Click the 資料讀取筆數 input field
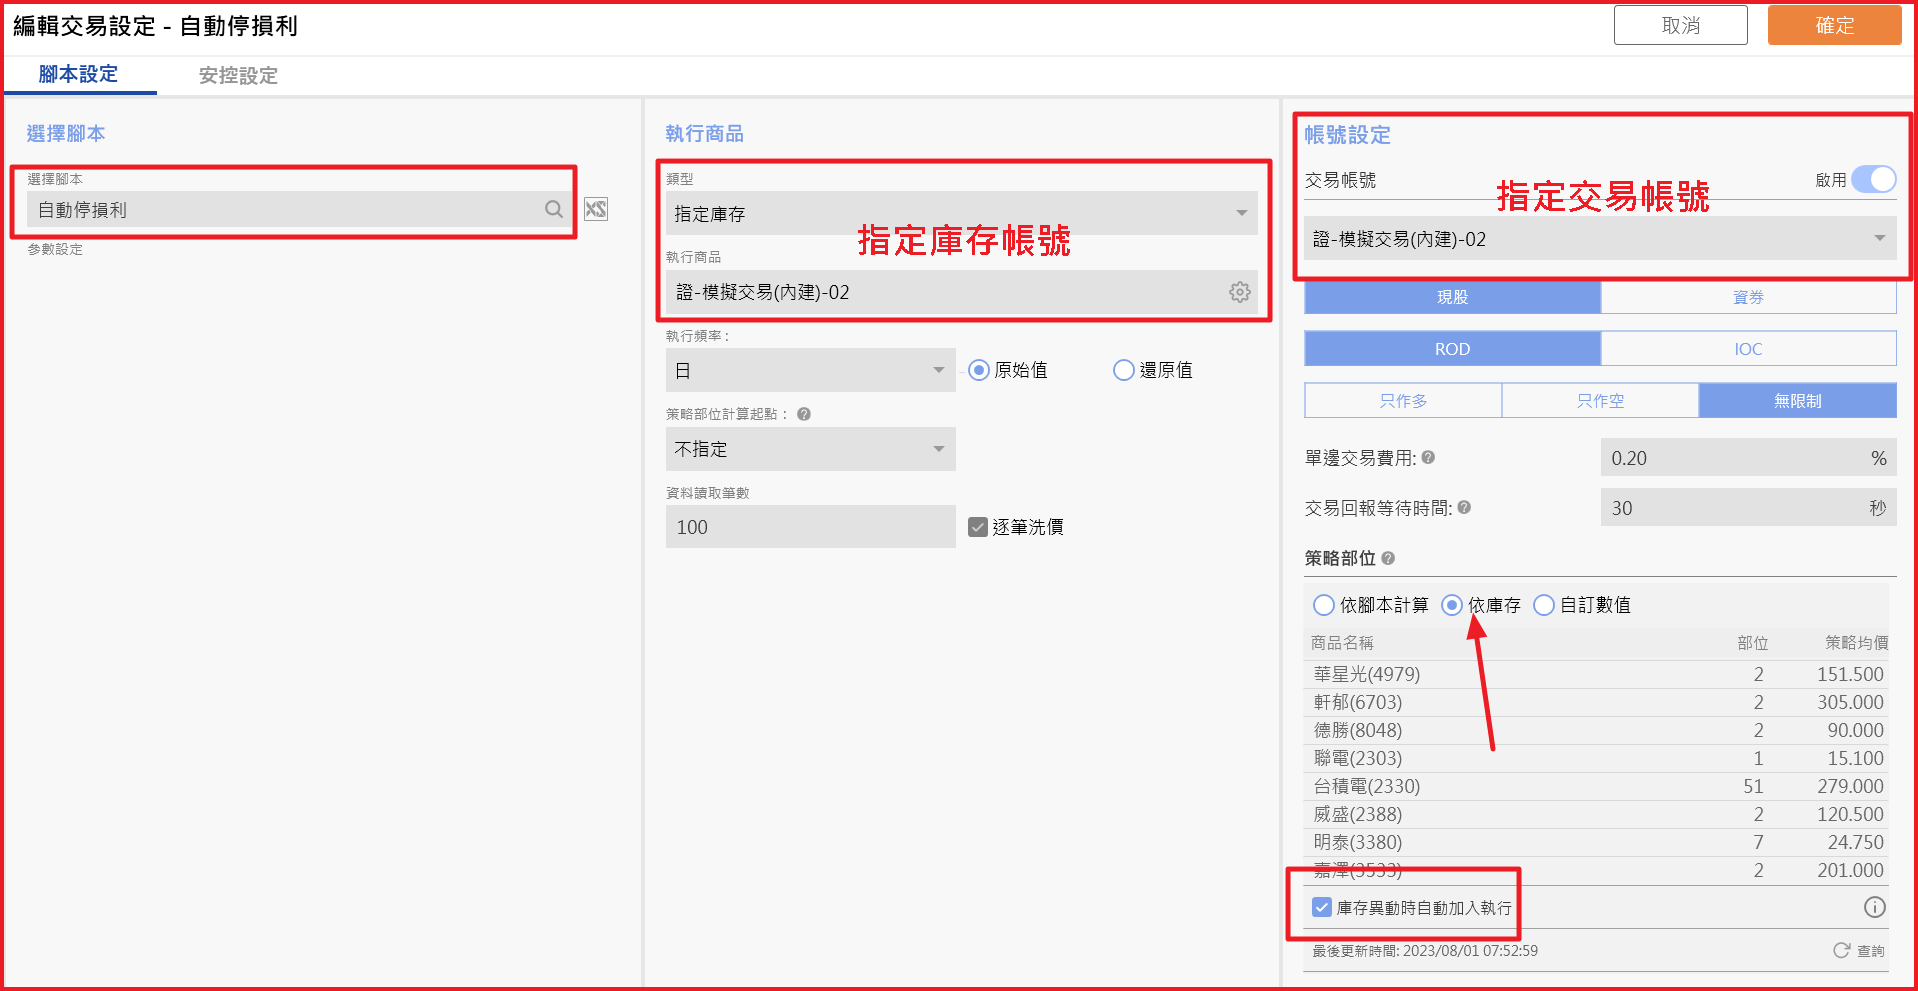 pyautogui.click(x=809, y=527)
